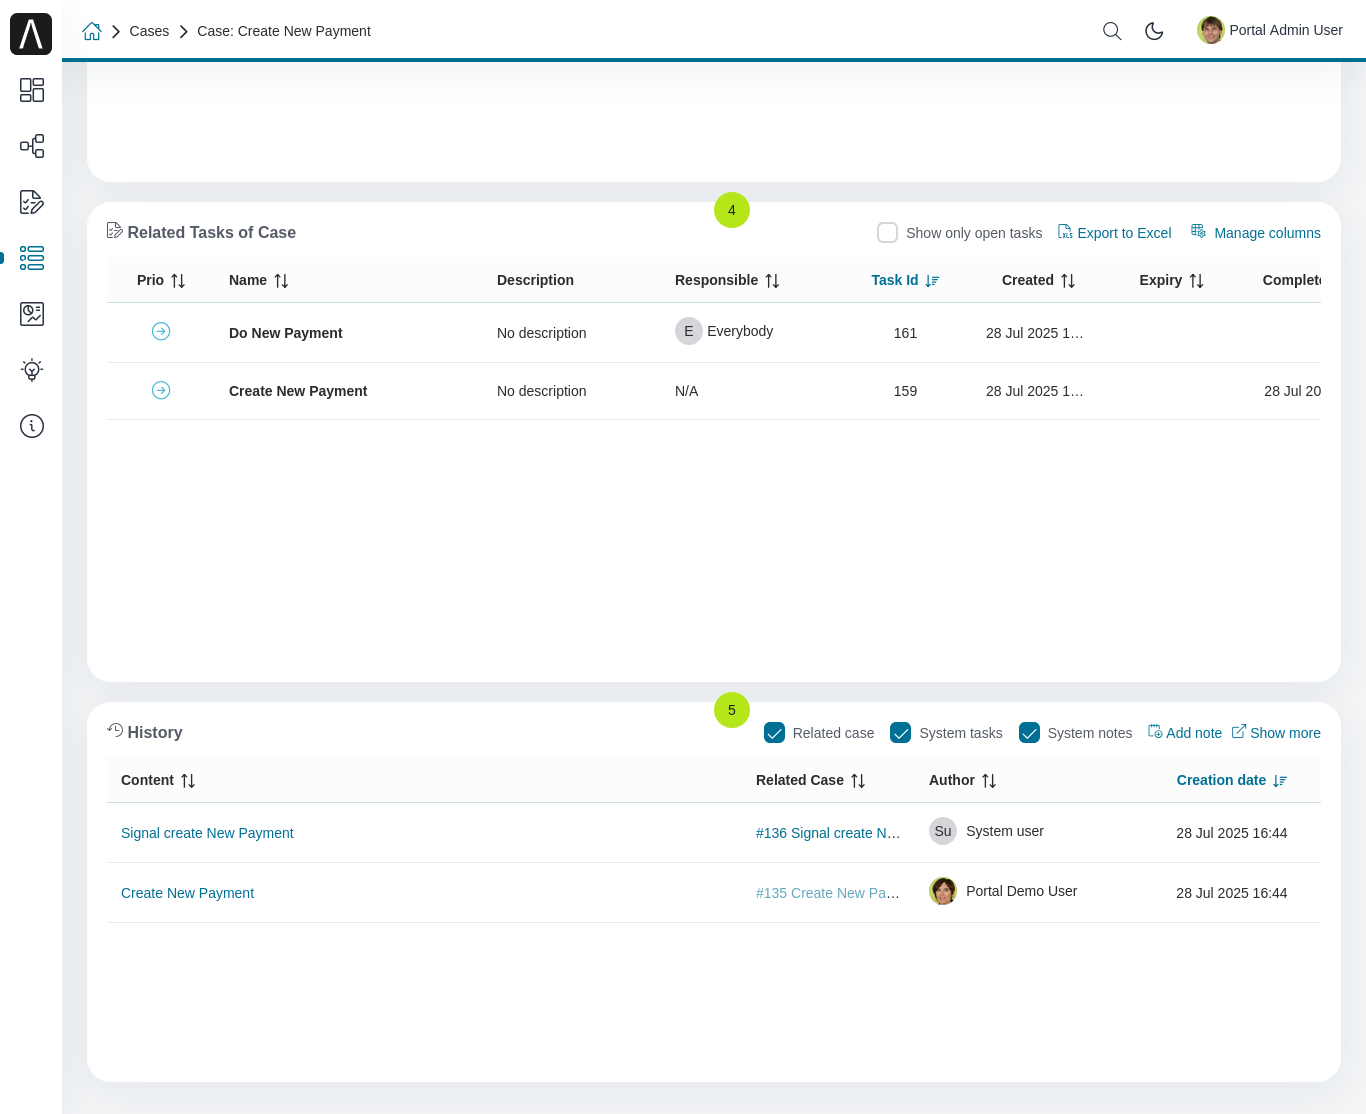1366x1114 pixels.
Task: Click the lightbulb icon in the sidebar
Action: pos(32,370)
